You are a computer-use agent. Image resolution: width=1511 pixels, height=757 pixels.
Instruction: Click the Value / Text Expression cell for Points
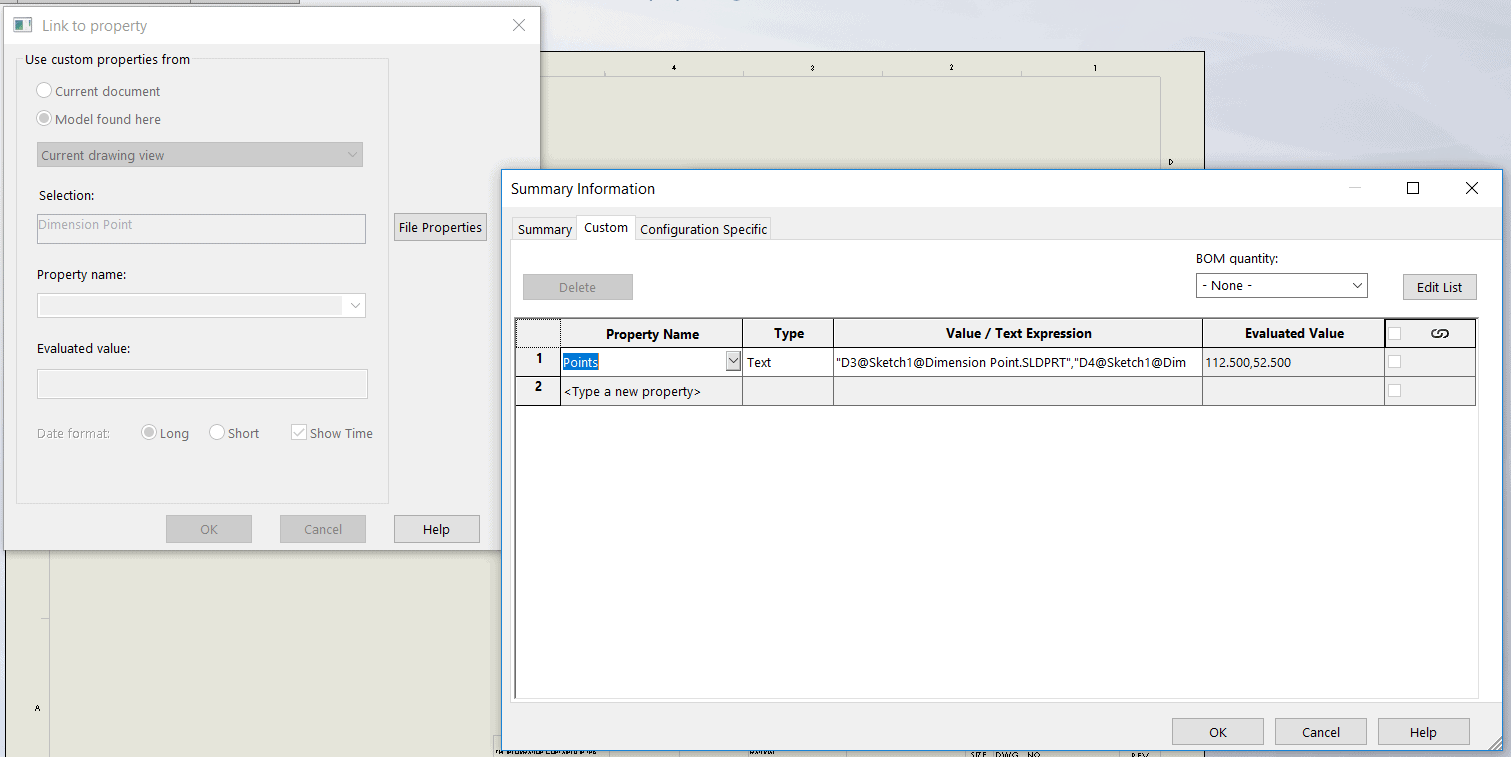(1017, 362)
